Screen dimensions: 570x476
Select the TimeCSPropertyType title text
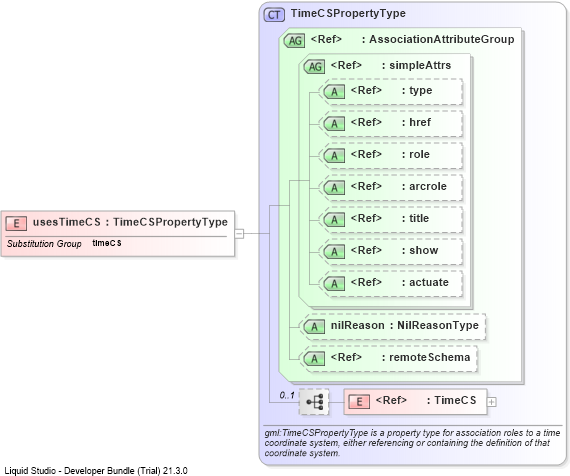(348, 13)
